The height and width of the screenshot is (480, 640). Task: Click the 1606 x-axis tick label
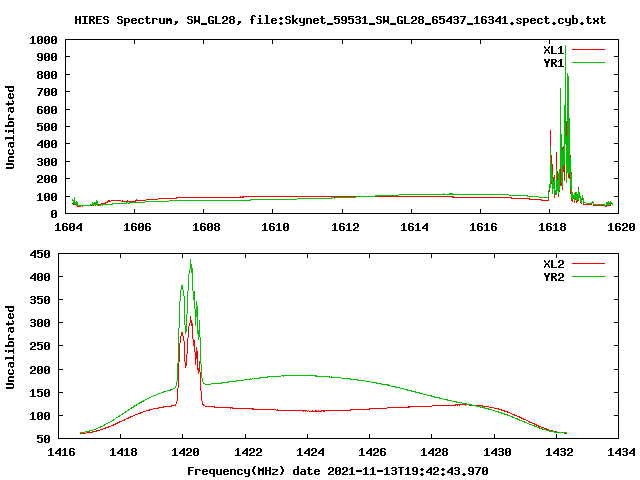coord(137,227)
